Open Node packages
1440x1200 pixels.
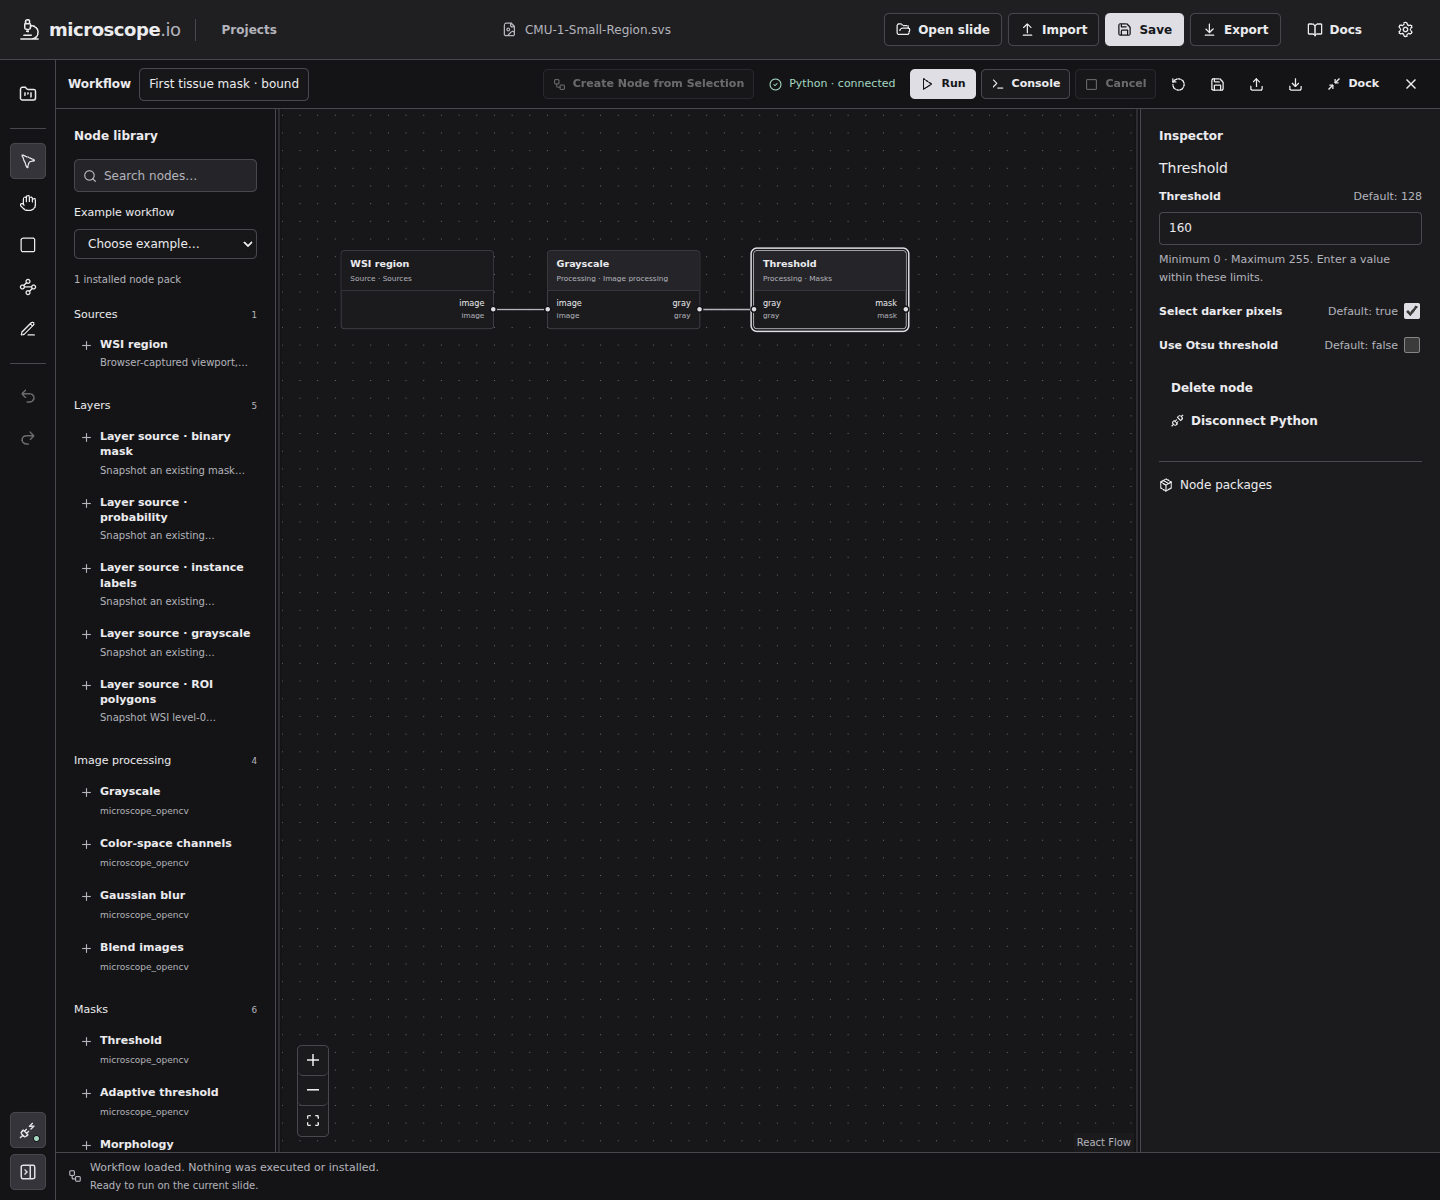coord(1216,485)
